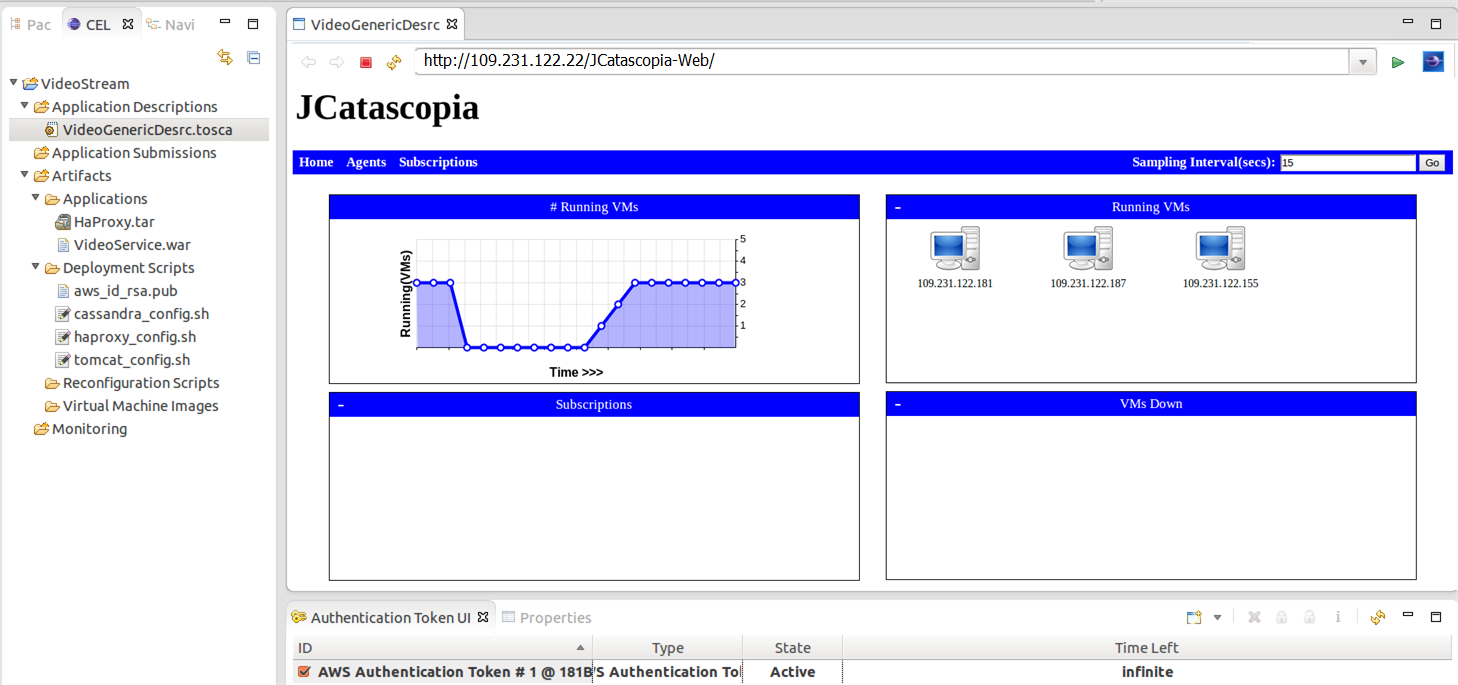
Task: Stop page loading with red stop icon
Action: point(366,62)
